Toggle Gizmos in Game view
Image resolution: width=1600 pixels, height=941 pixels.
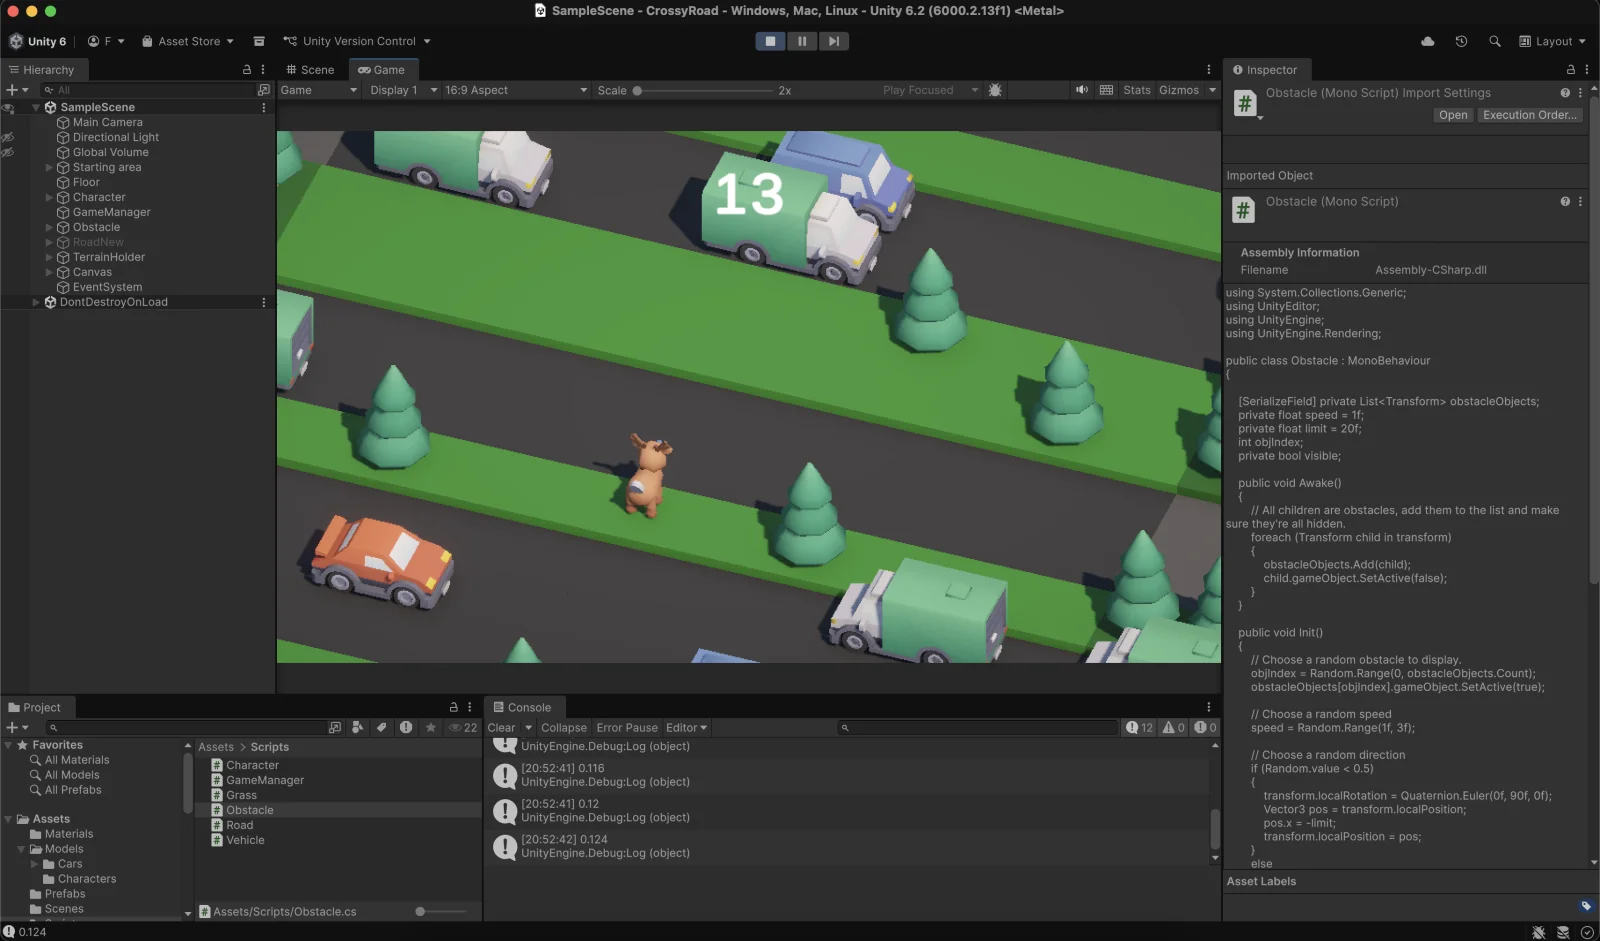point(1179,90)
